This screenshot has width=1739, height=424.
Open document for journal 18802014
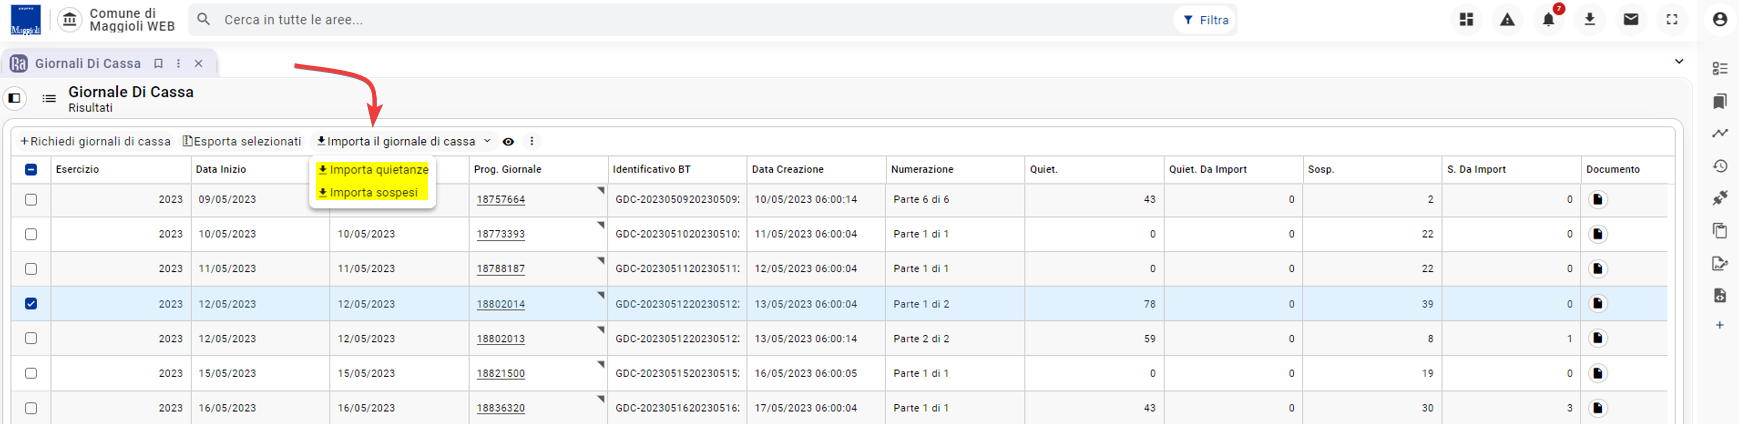[1597, 303]
